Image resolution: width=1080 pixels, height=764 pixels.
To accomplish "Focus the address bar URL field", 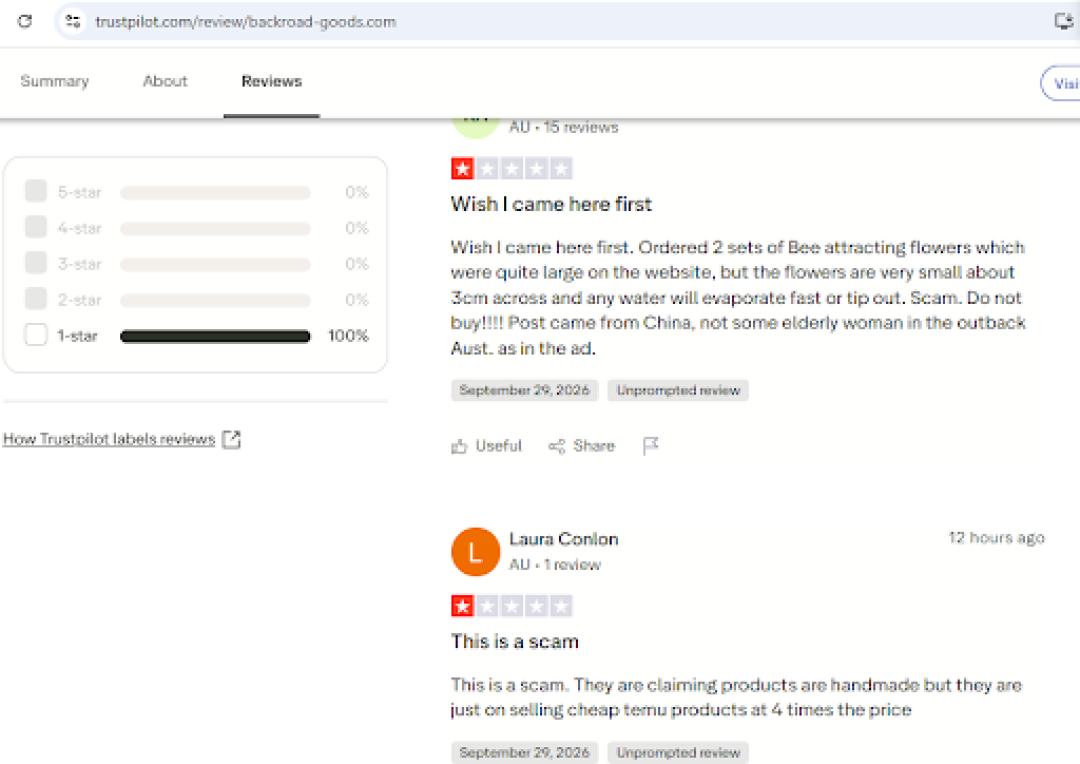I will [x=565, y=21].
